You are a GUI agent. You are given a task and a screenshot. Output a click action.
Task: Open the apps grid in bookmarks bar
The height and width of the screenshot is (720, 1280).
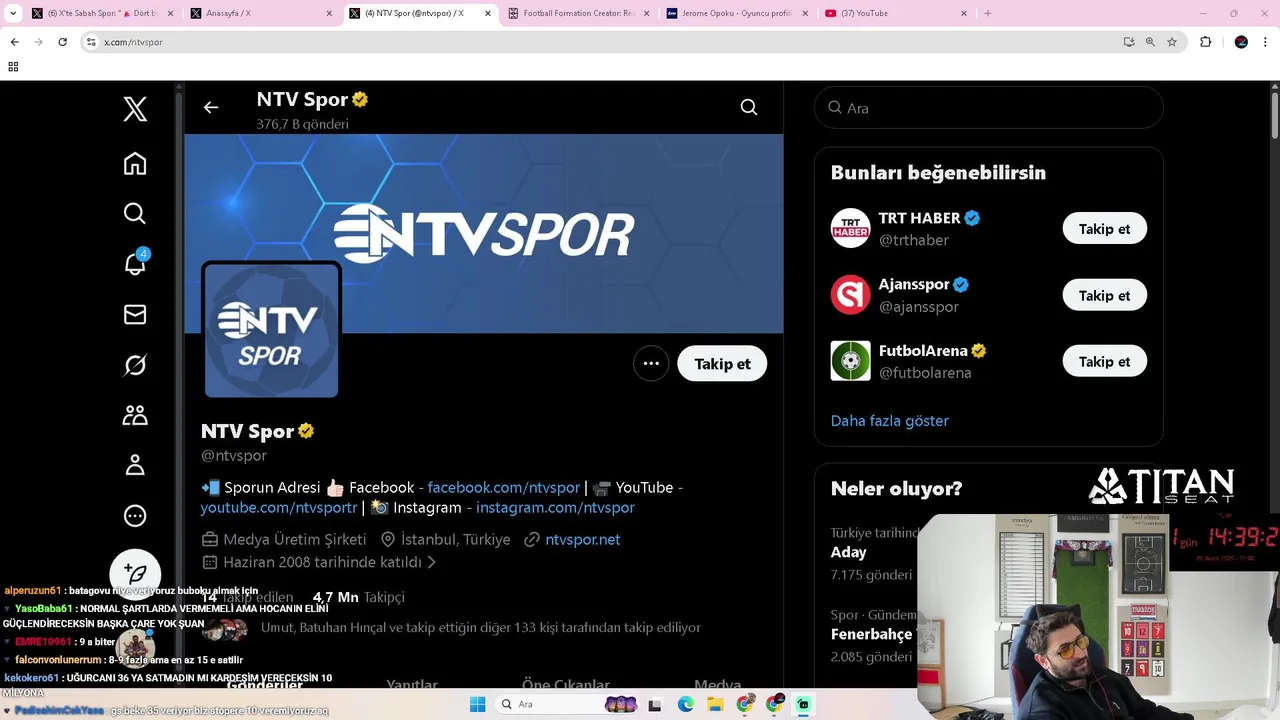[13, 67]
